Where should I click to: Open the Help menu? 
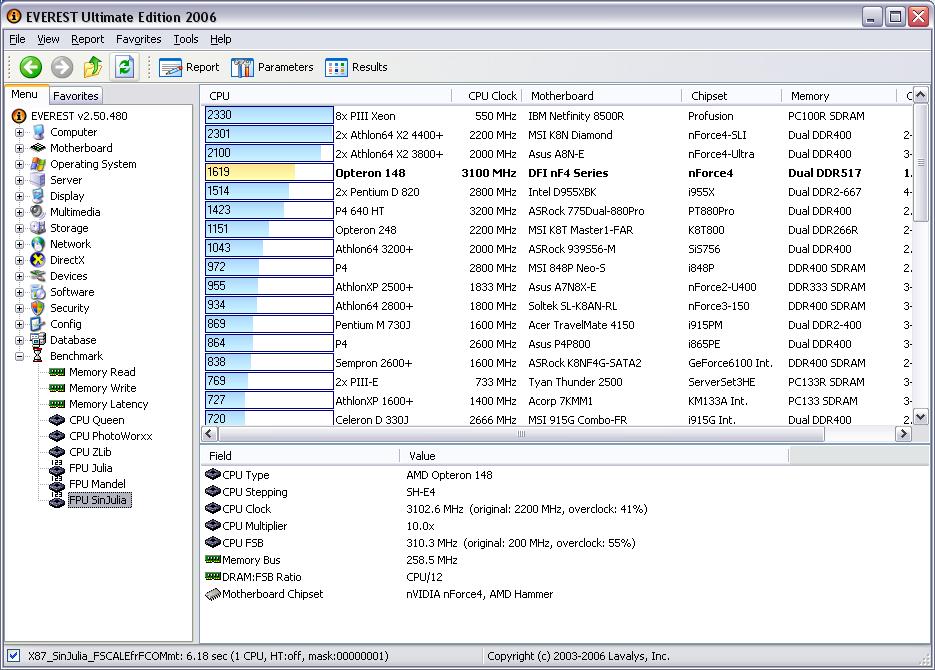(x=221, y=39)
